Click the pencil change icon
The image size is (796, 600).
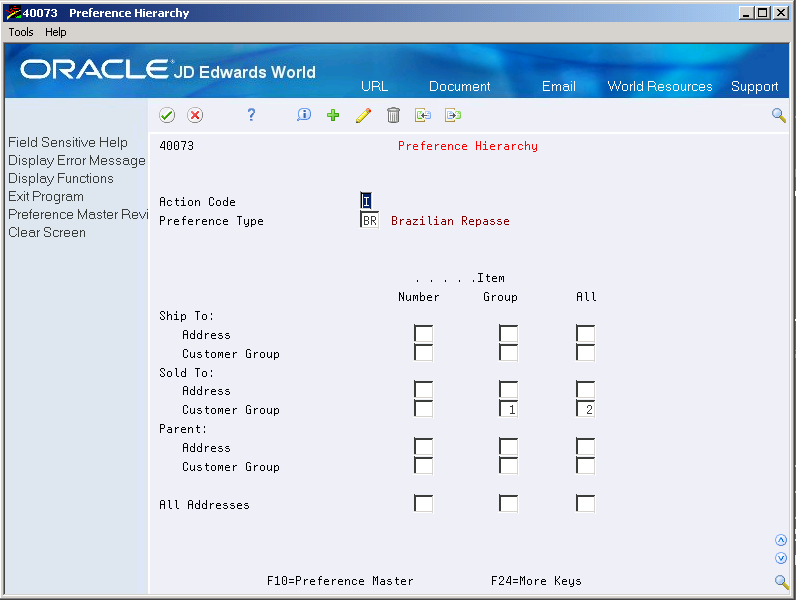point(363,115)
